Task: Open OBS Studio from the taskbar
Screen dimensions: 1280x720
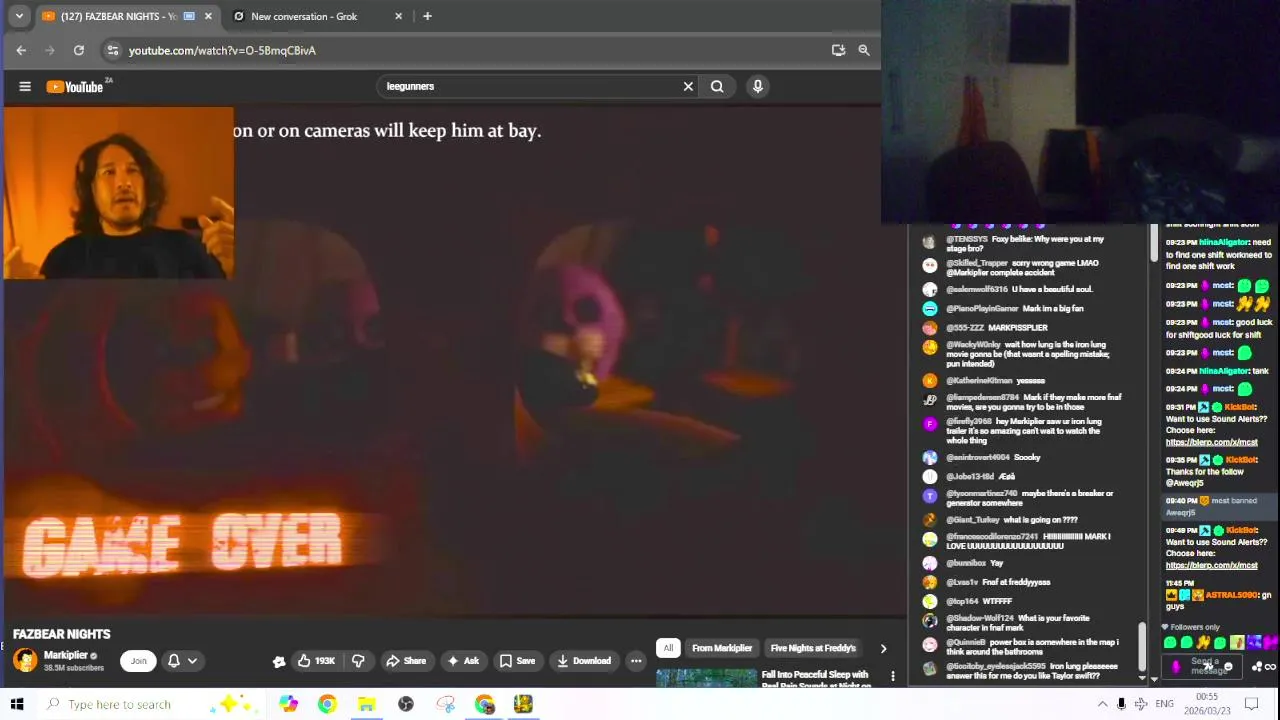Action: tap(406, 704)
